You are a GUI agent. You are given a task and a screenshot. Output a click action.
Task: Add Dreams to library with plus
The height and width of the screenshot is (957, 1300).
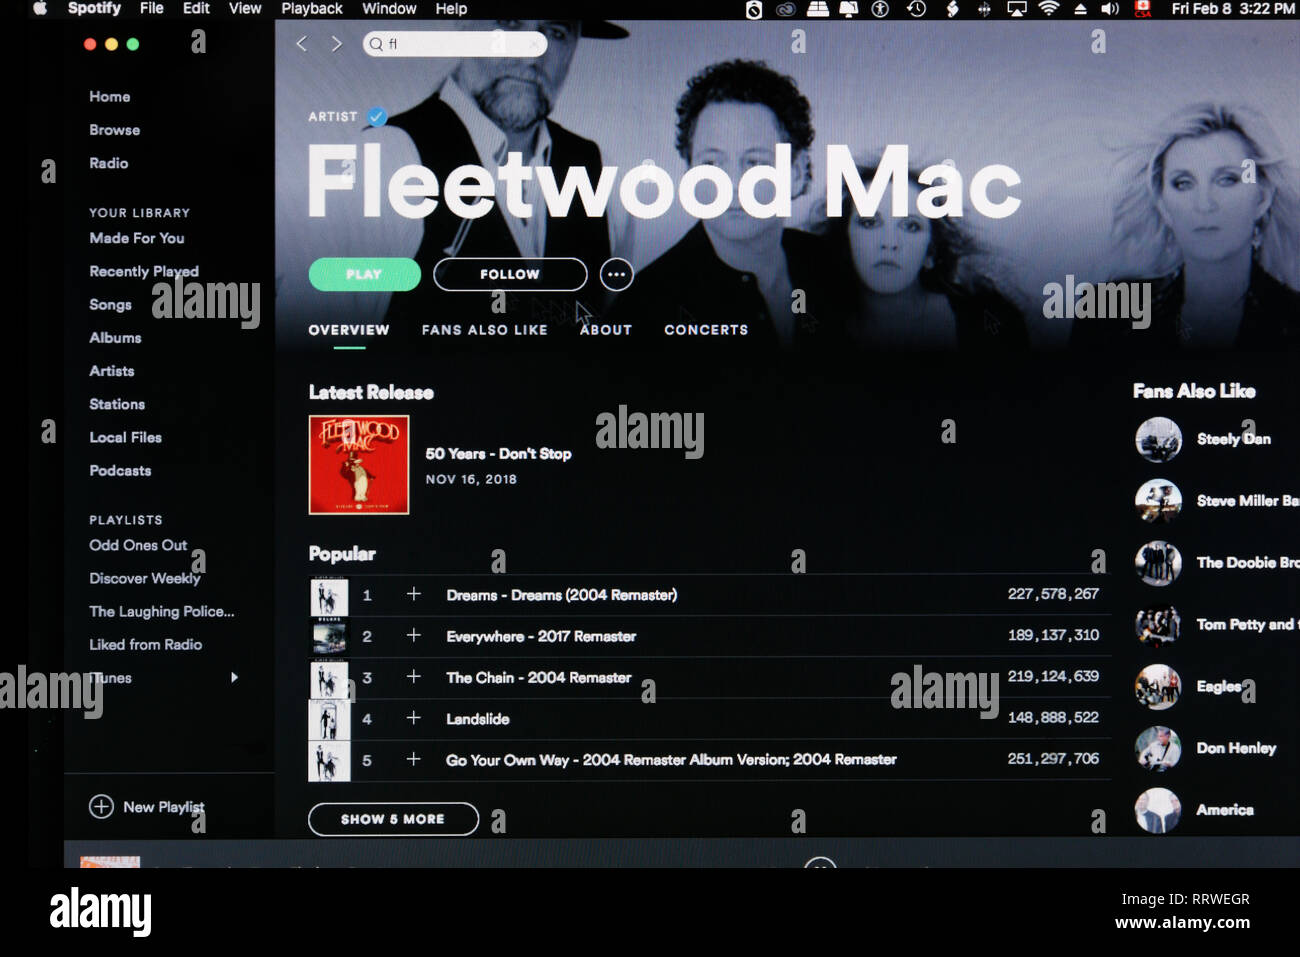414,594
